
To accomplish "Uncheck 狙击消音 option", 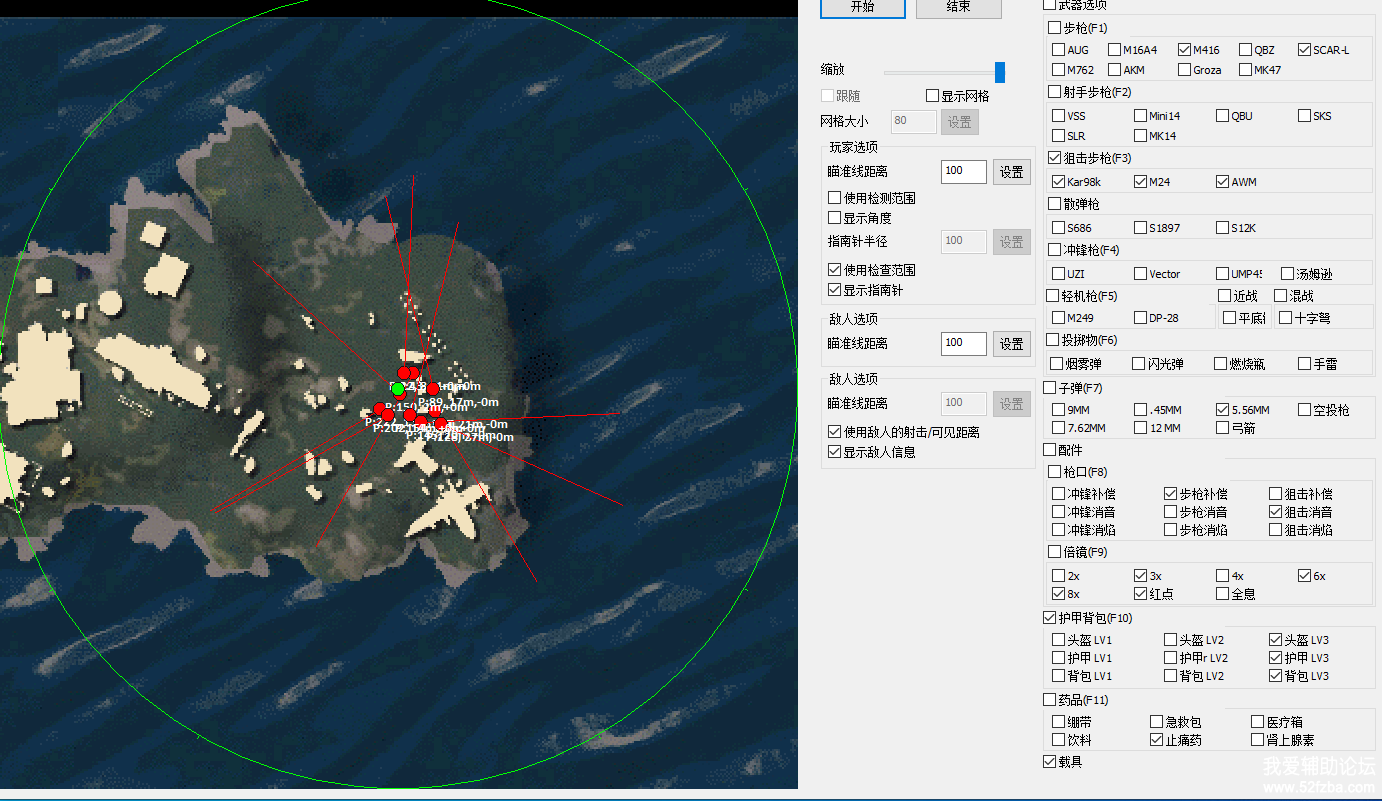I will [1276, 512].
